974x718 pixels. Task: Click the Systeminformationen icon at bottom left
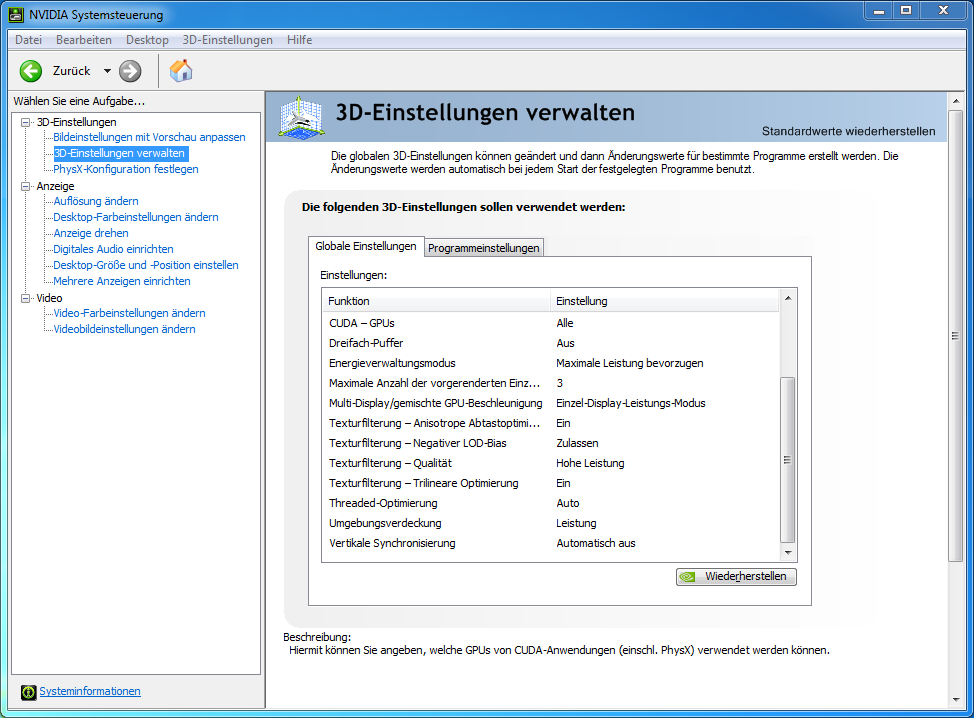pyautogui.click(x=29, y=692)
